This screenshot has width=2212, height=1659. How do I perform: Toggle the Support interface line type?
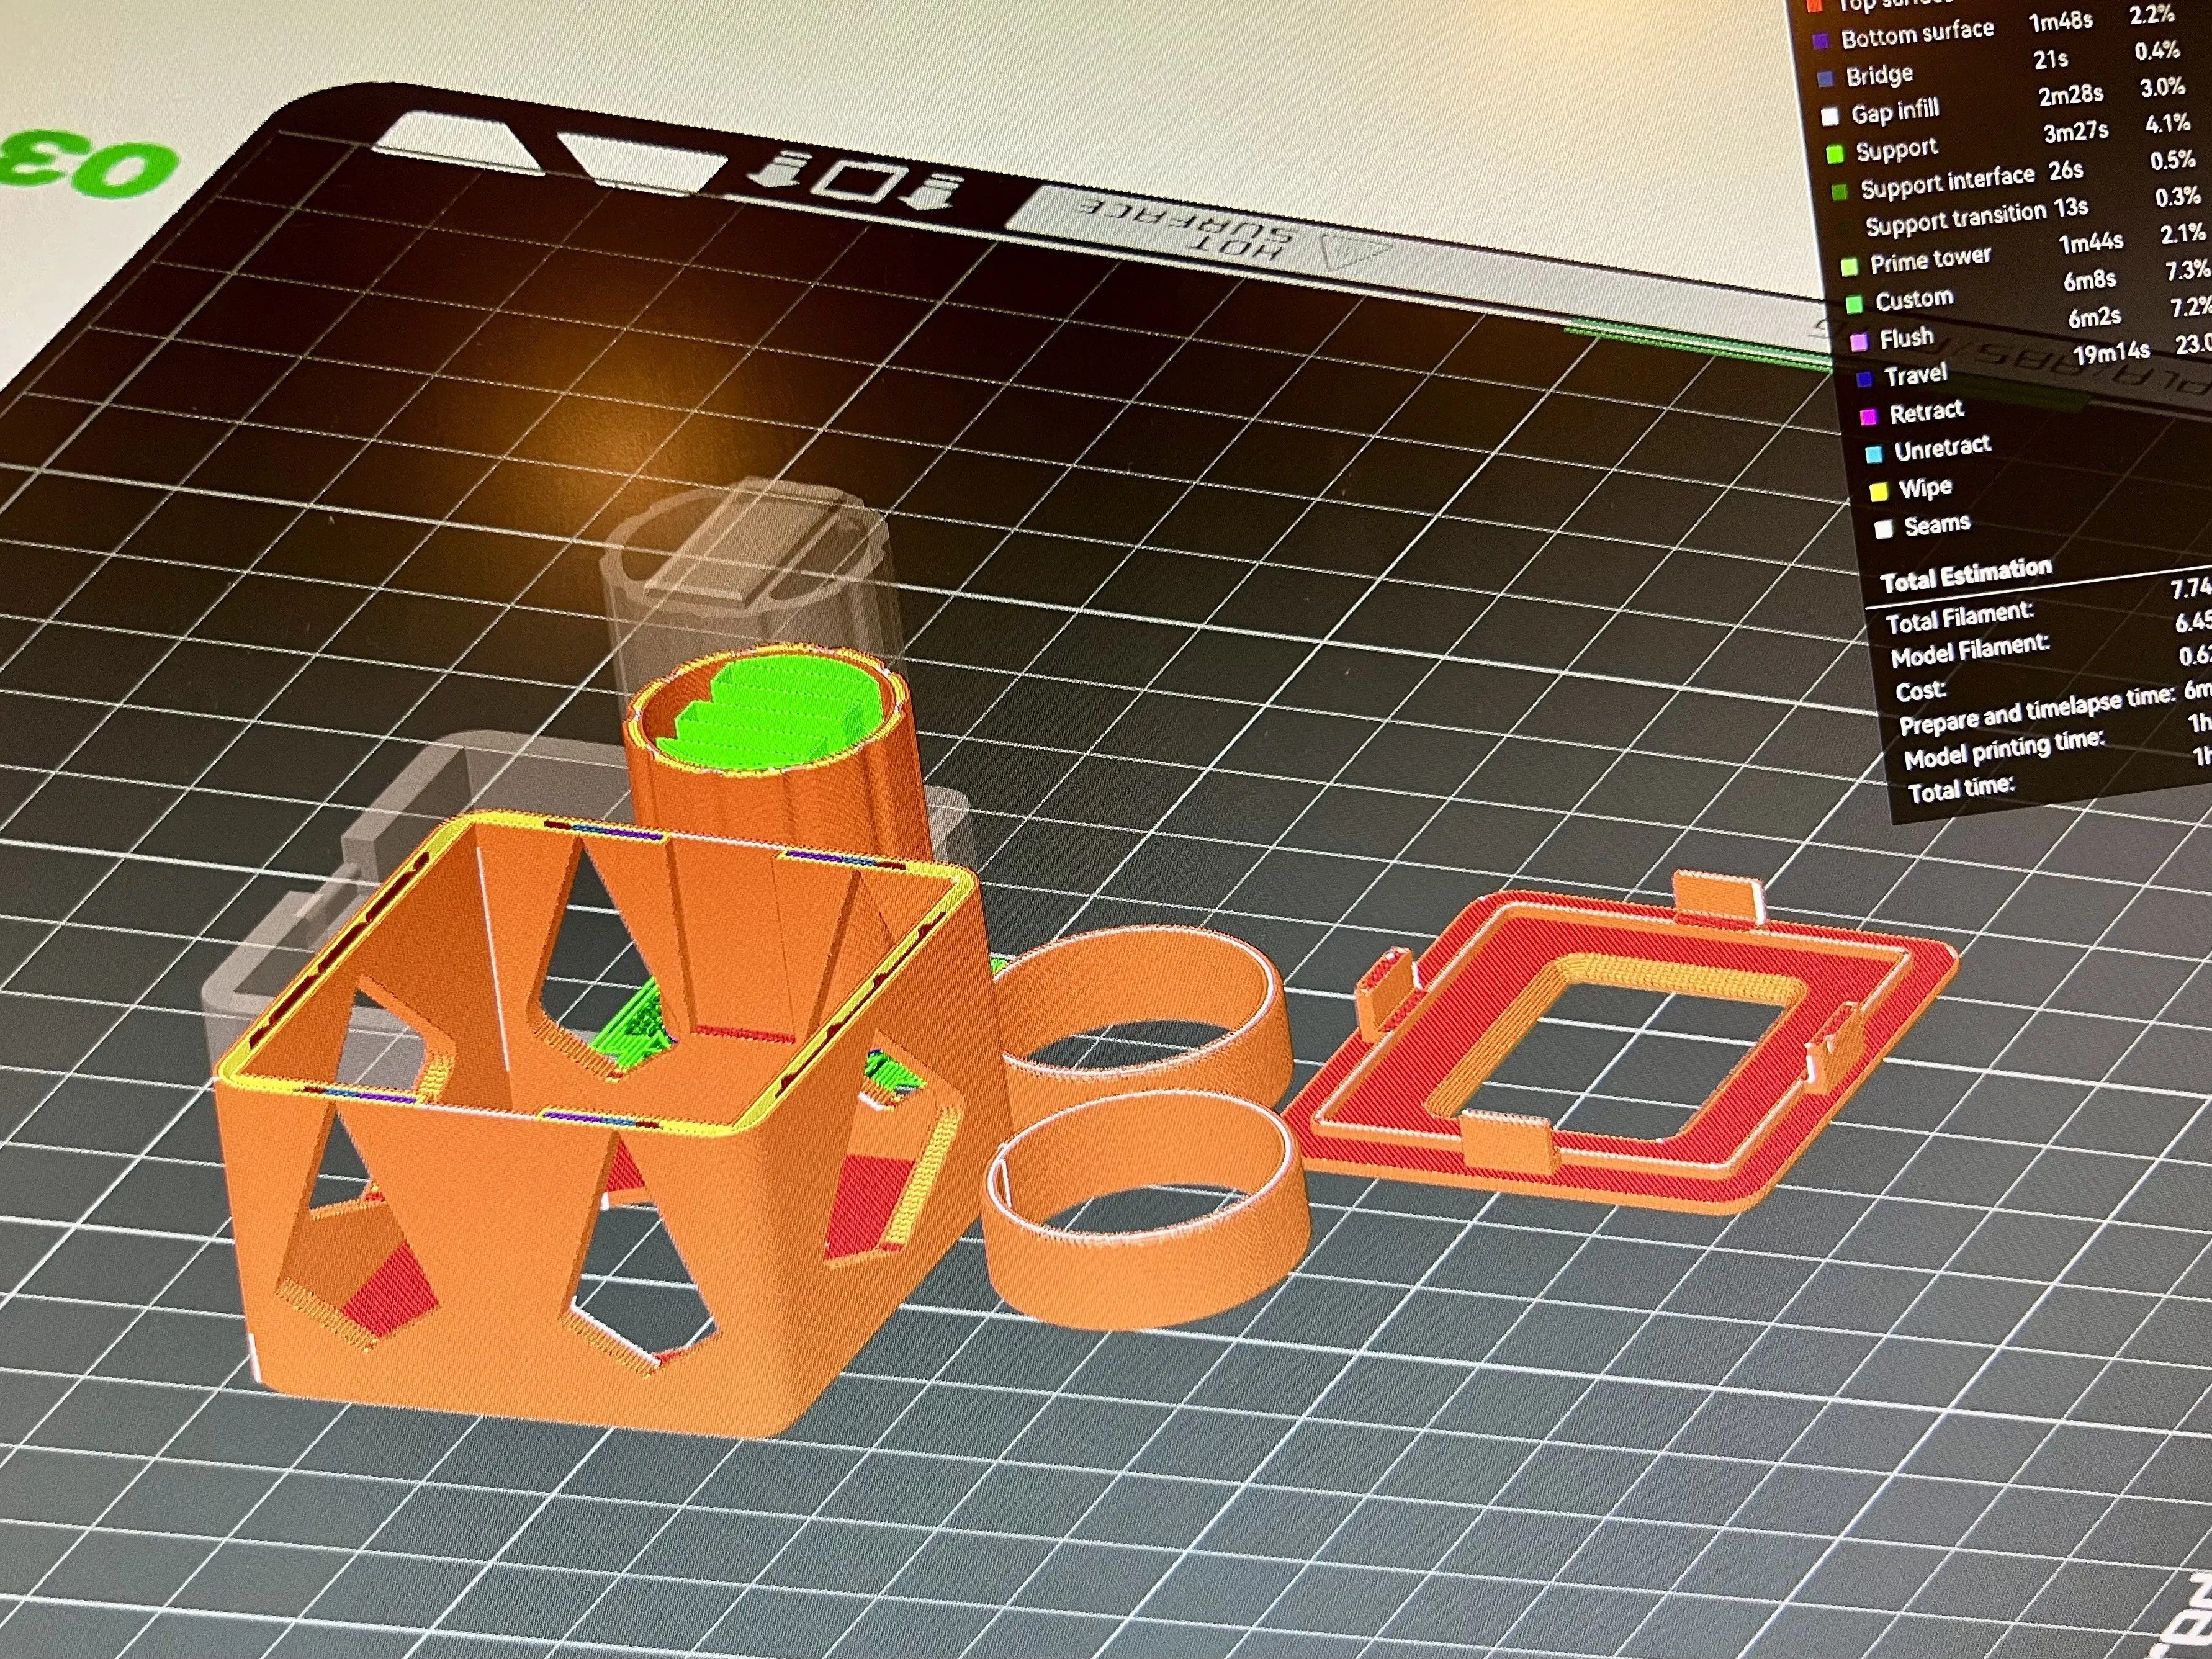1948,182
